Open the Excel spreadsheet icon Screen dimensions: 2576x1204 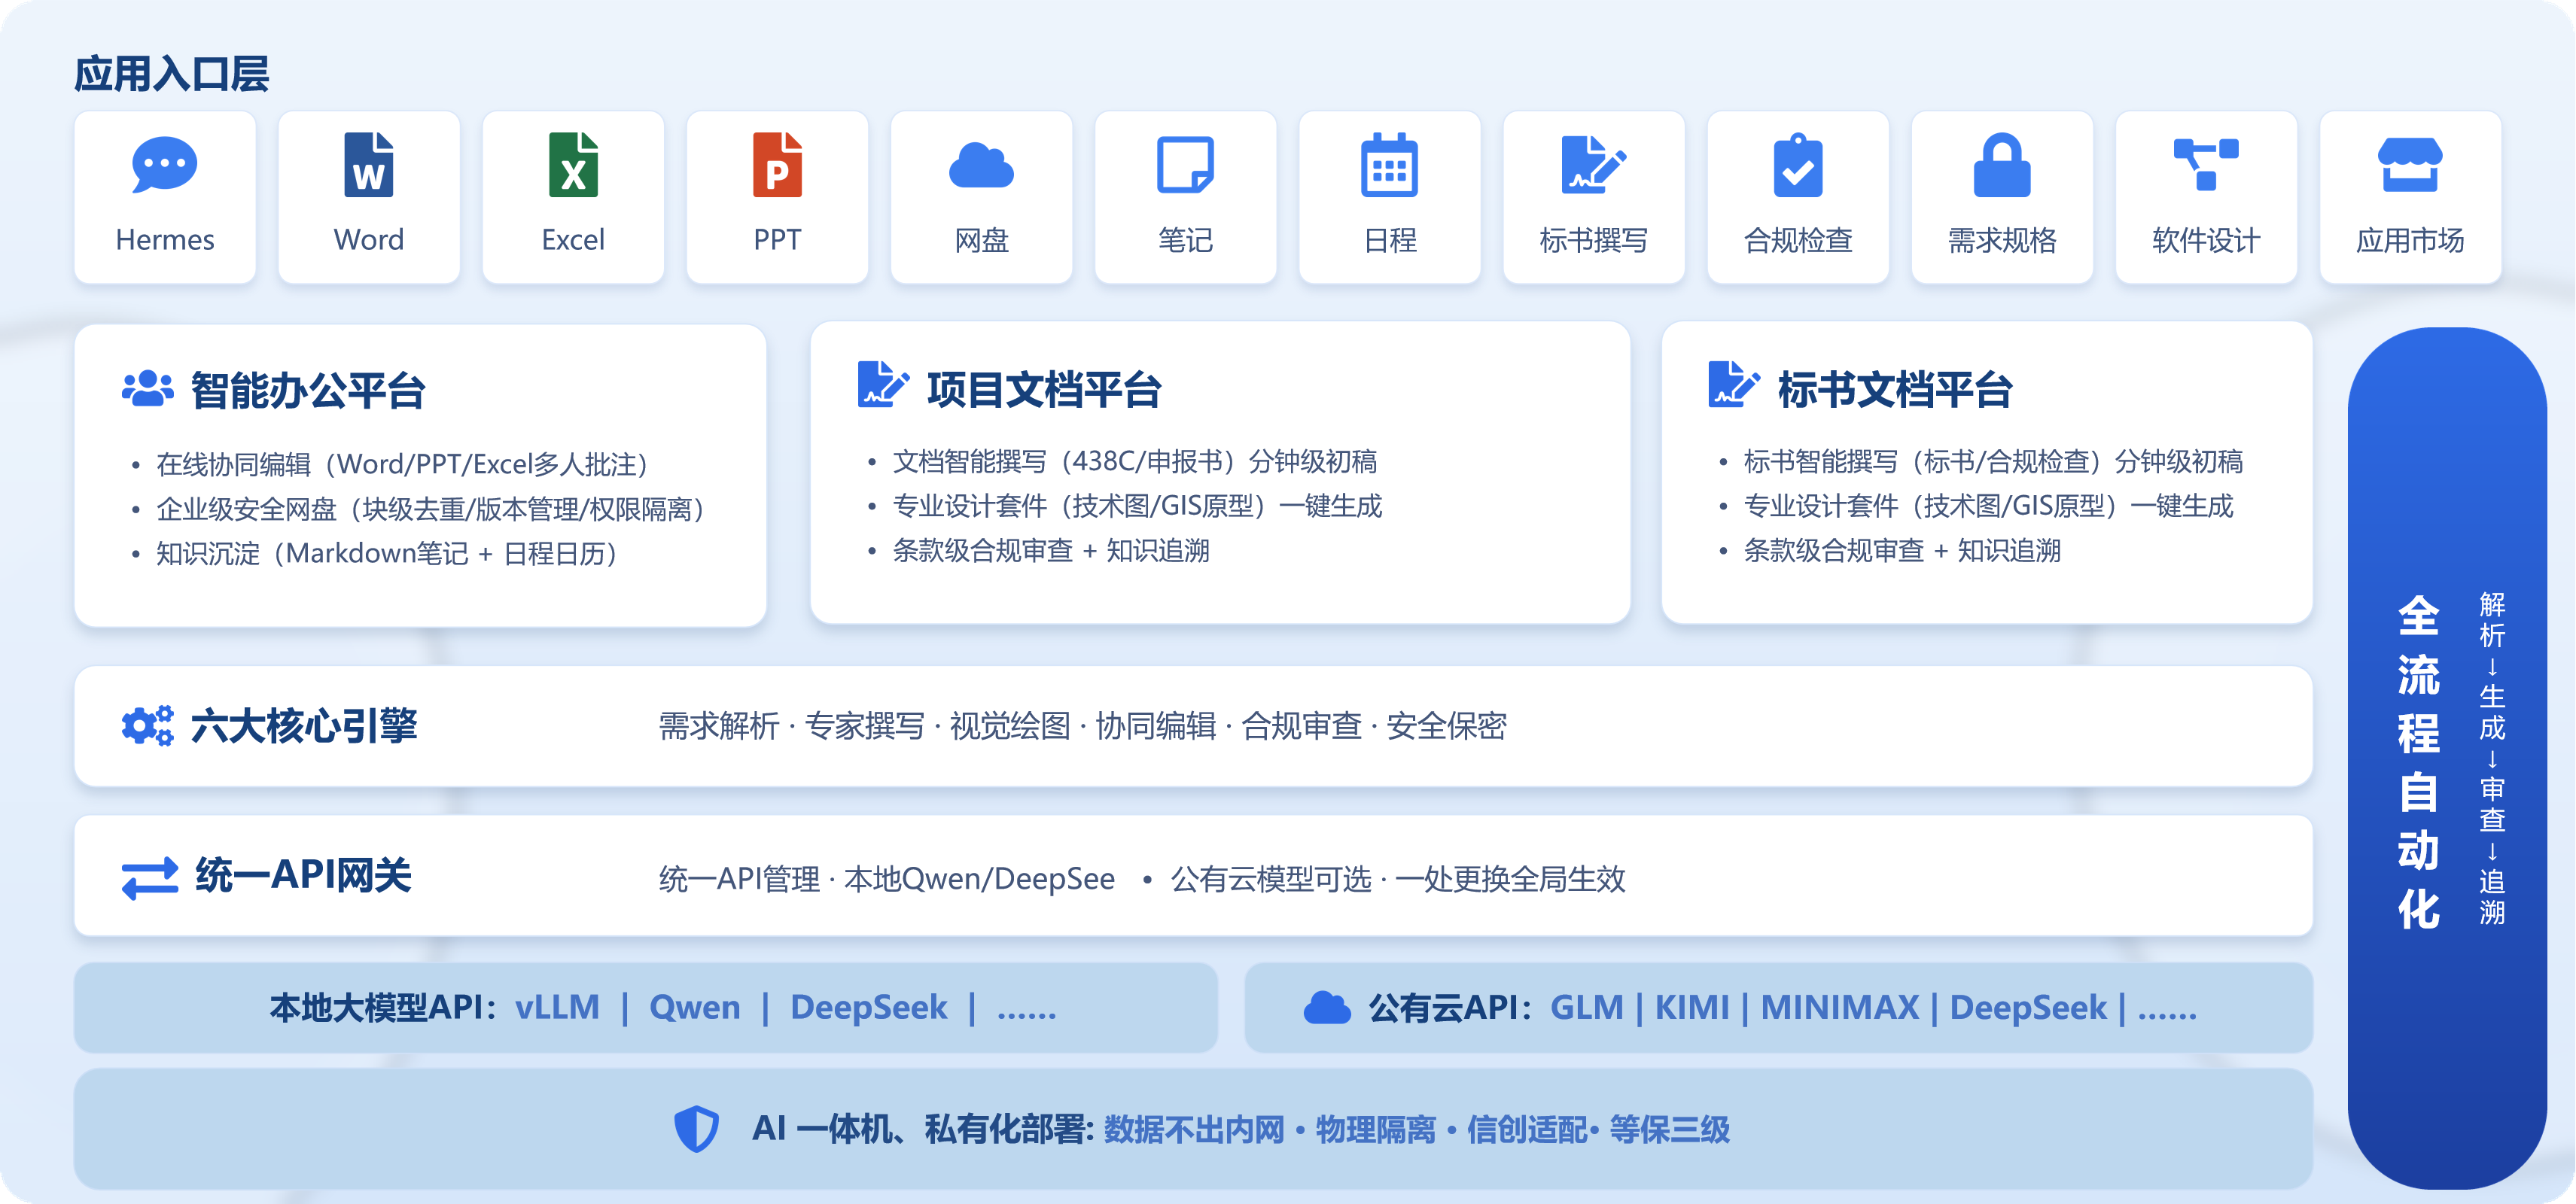[573, 165]
